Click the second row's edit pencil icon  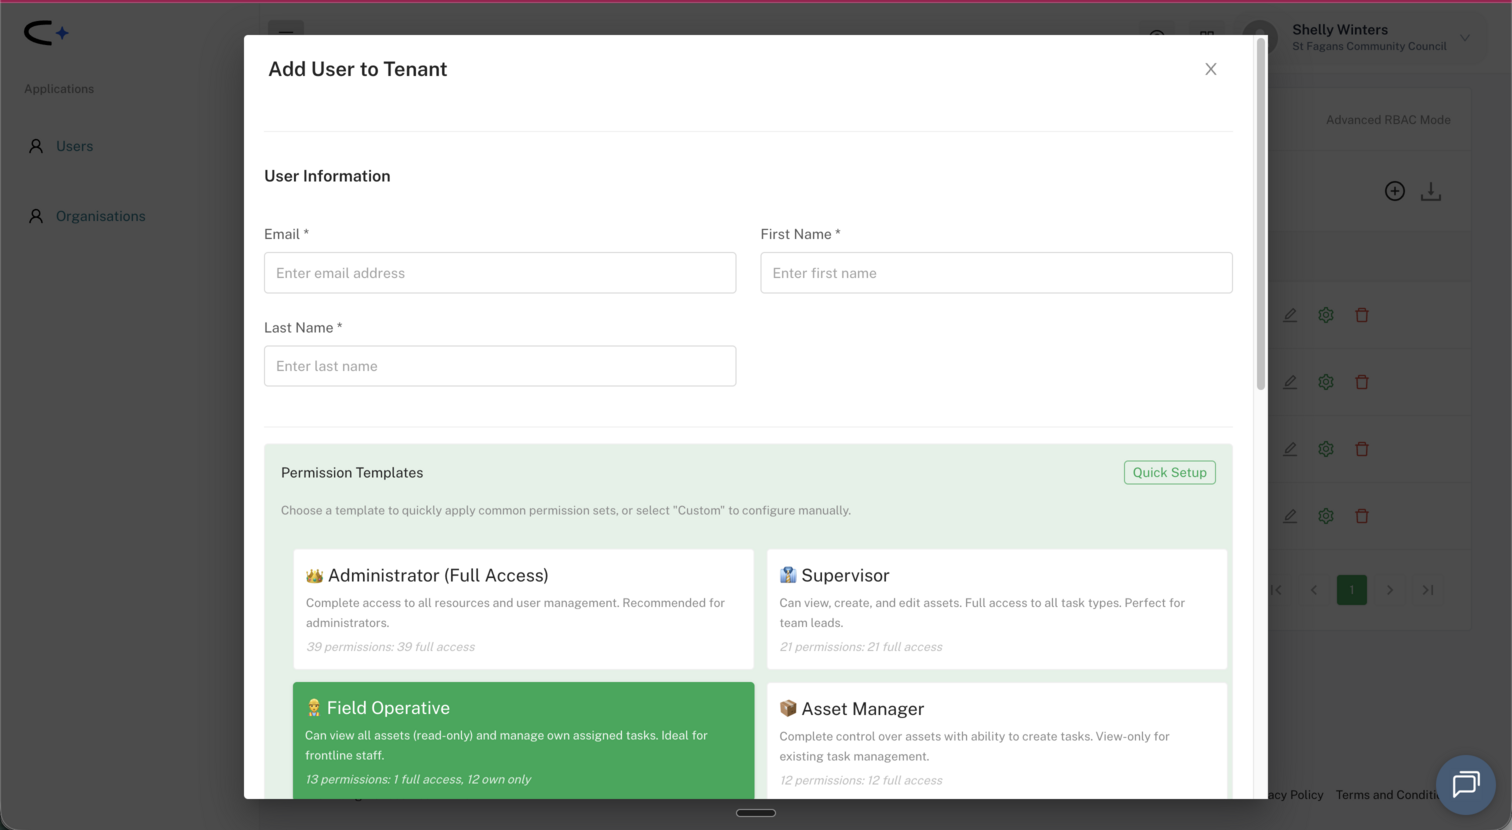(x=1290, y=382)
